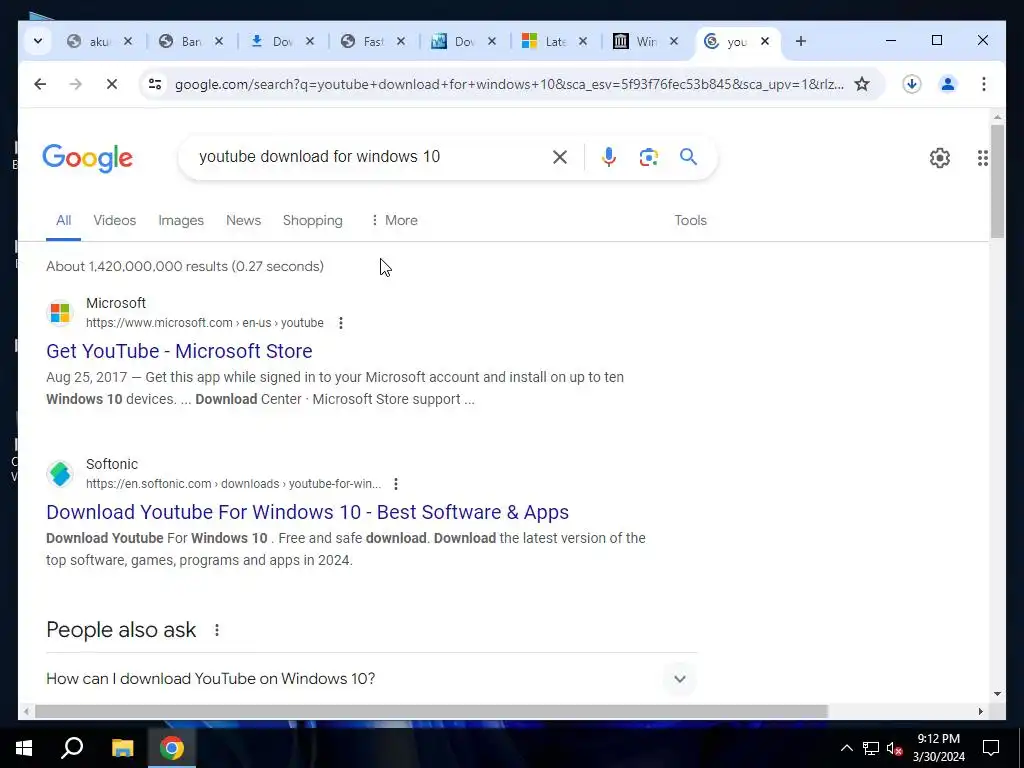The image size is (1024, 768).
Task: Close the 'aku' tab
Action: tap(128, 41)
